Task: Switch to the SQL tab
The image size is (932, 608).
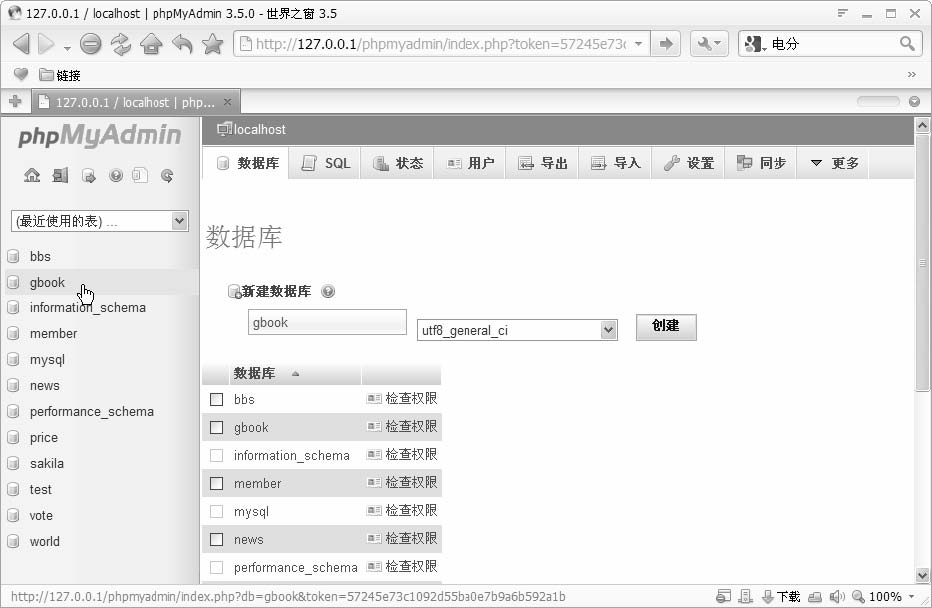Action: click(325, 163)
